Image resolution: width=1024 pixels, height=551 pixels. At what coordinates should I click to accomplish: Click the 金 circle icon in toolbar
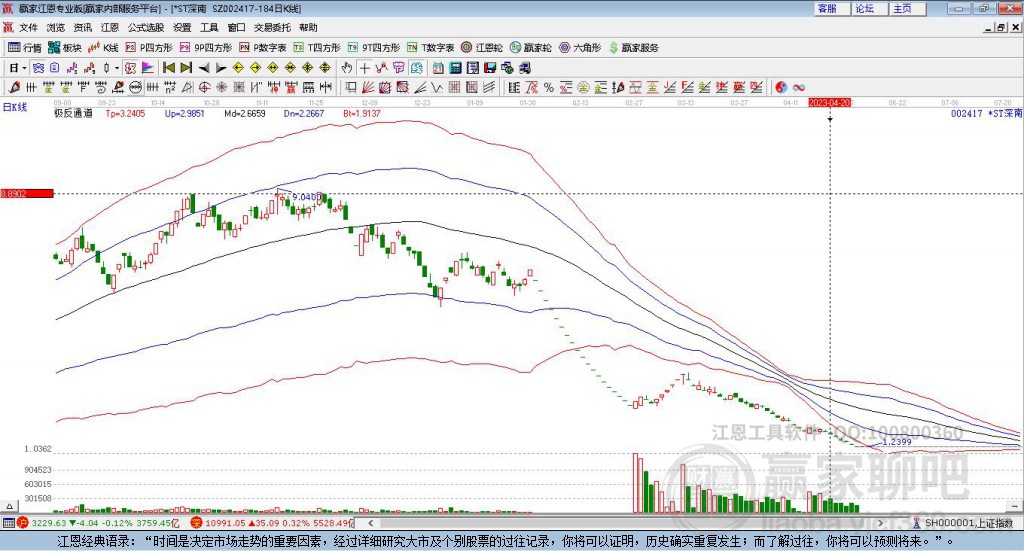pos(583,87)
